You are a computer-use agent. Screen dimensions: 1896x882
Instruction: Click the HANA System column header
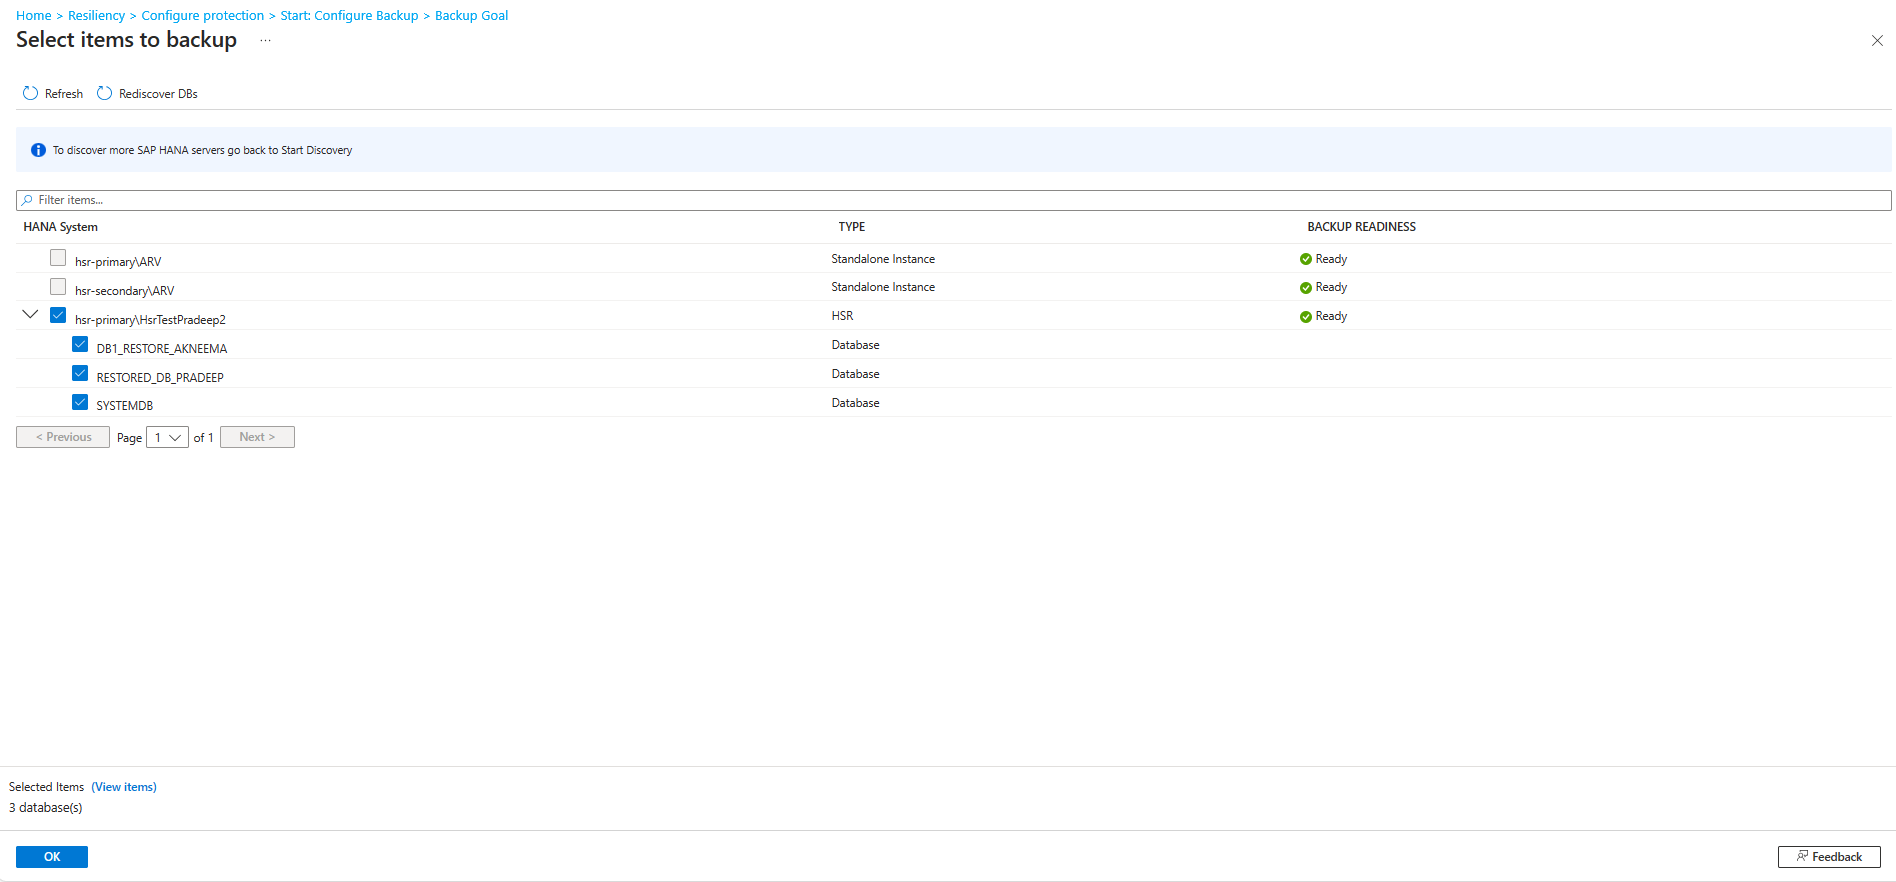point(61,227)
